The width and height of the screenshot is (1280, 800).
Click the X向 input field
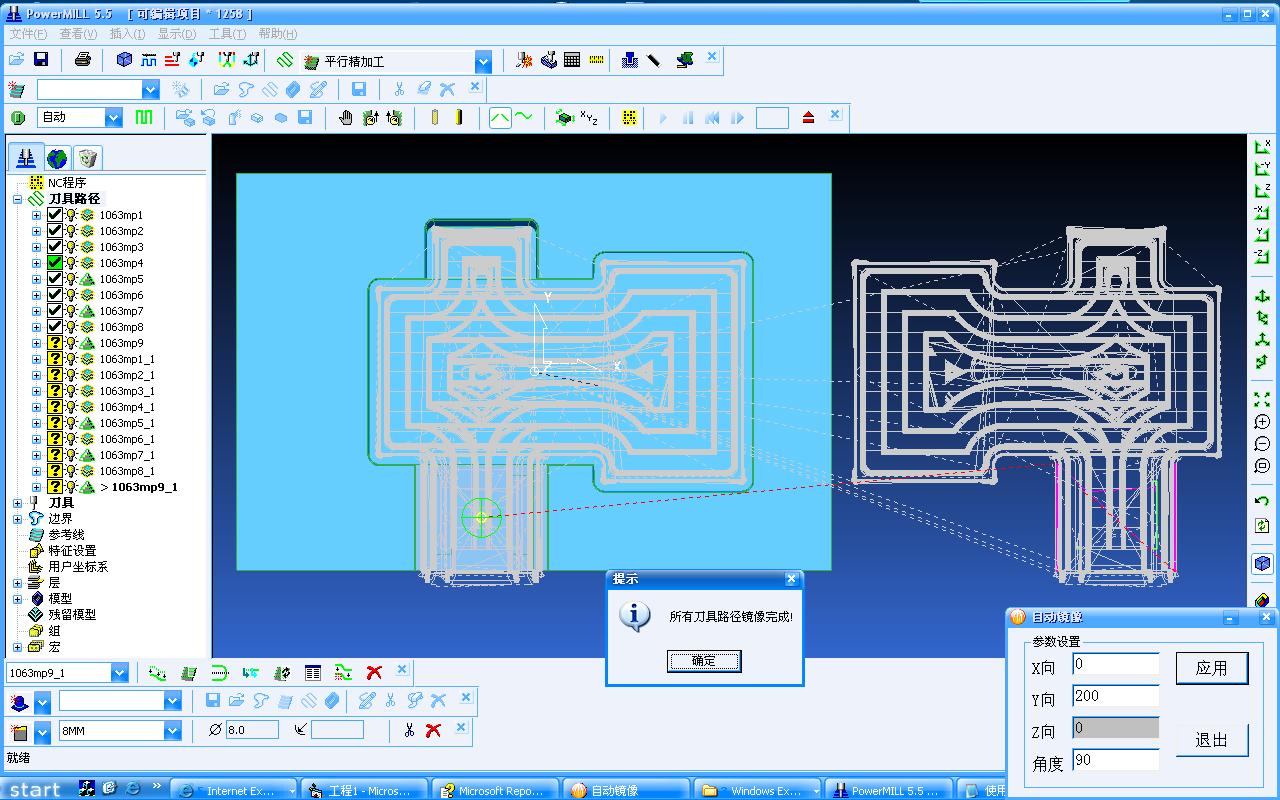[x=1116, y=665]
